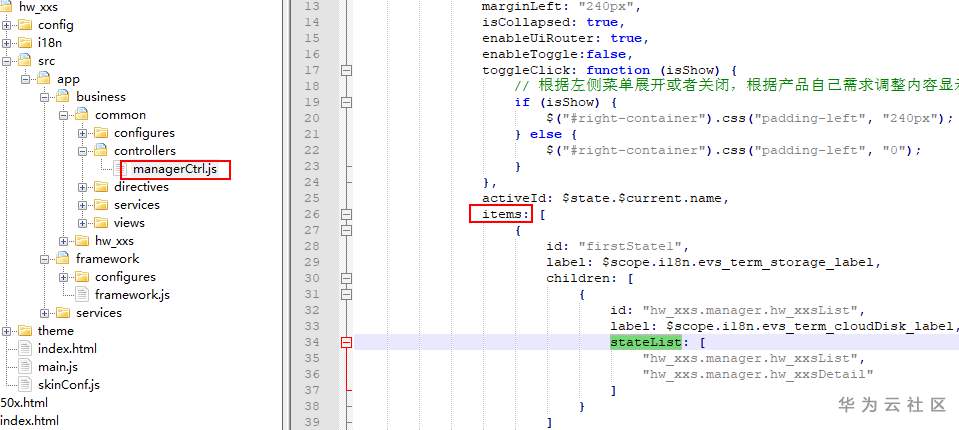The image size is (959, 430).
Task: Collapse the common folder node
Action: (x=64, y=115)
